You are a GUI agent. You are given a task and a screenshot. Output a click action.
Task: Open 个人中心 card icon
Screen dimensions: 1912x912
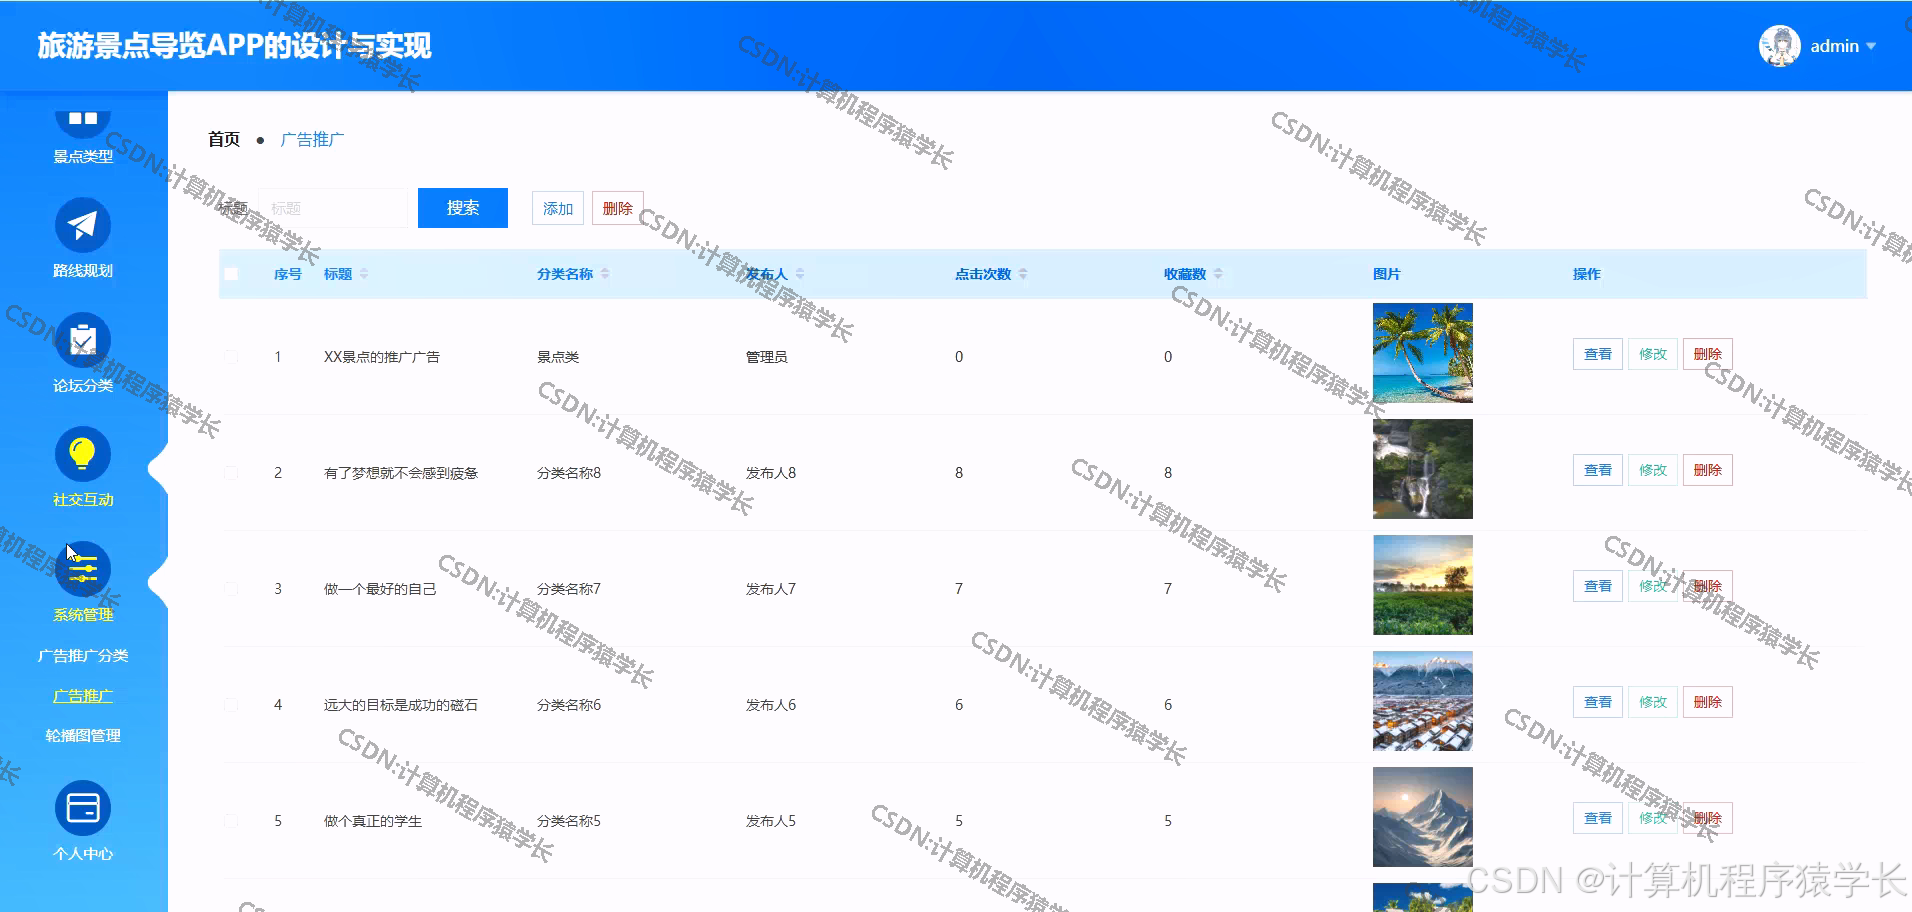tap(83, 808)
